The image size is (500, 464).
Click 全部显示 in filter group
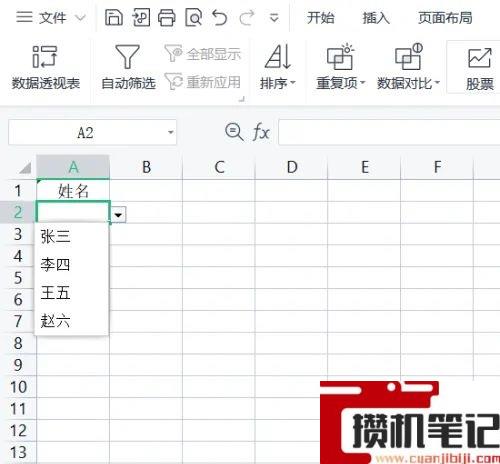click(x=203, y=54)
